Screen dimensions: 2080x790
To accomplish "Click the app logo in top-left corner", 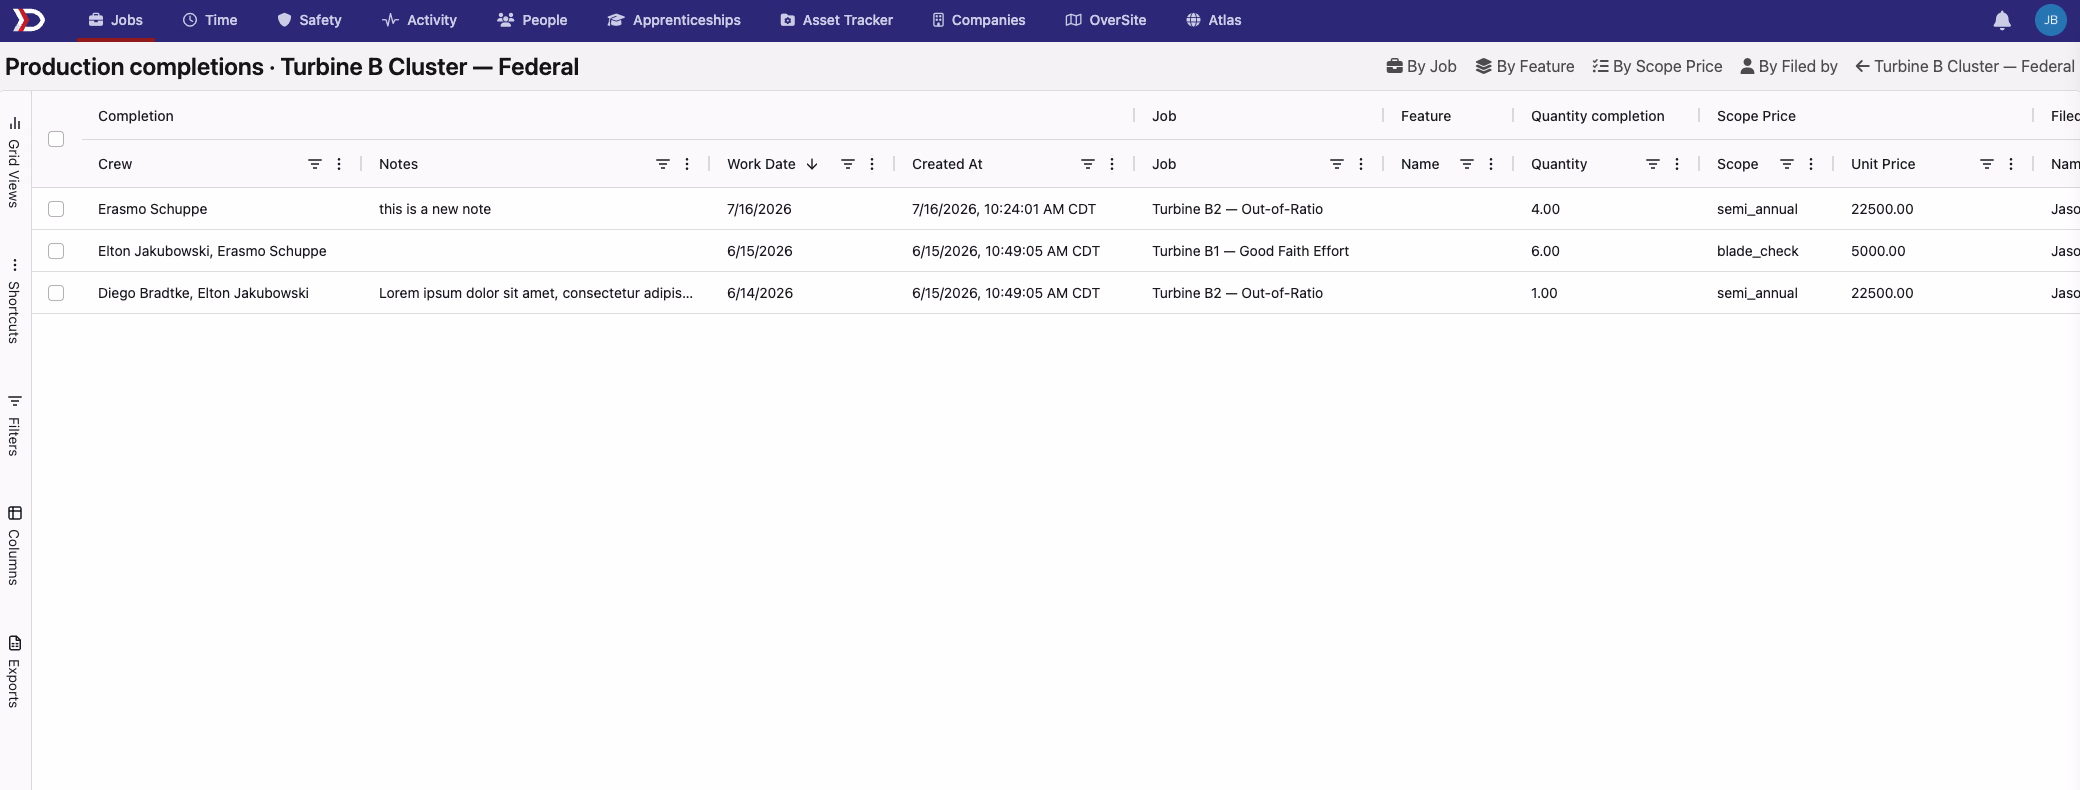I will click(x=28, y=20).
